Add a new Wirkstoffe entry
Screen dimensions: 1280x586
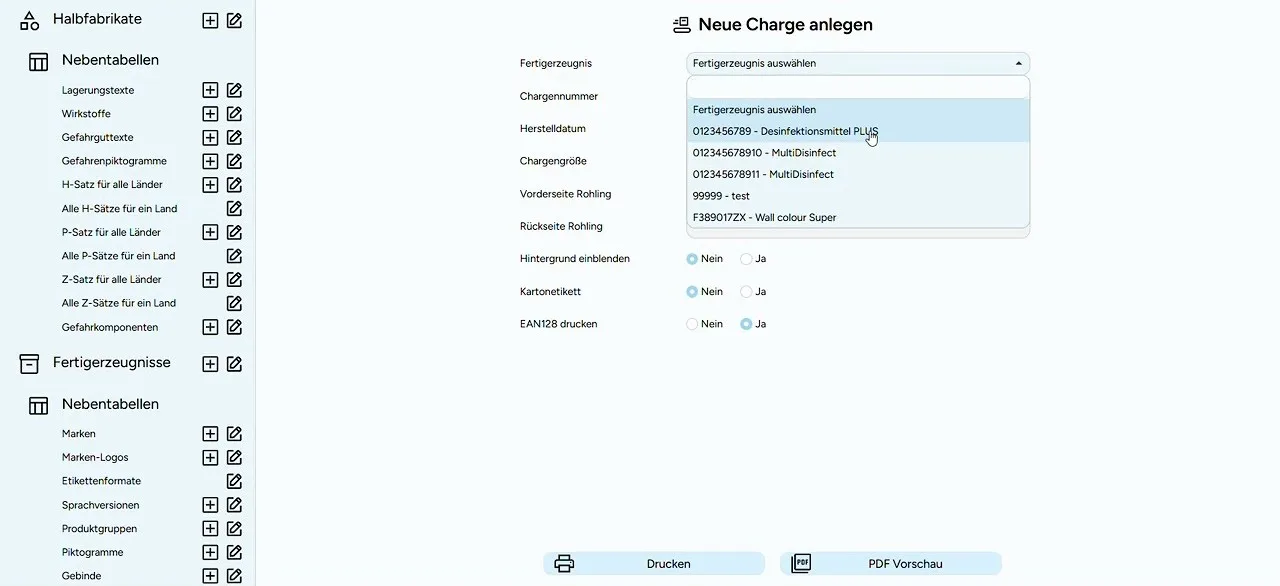coord(210,114)
